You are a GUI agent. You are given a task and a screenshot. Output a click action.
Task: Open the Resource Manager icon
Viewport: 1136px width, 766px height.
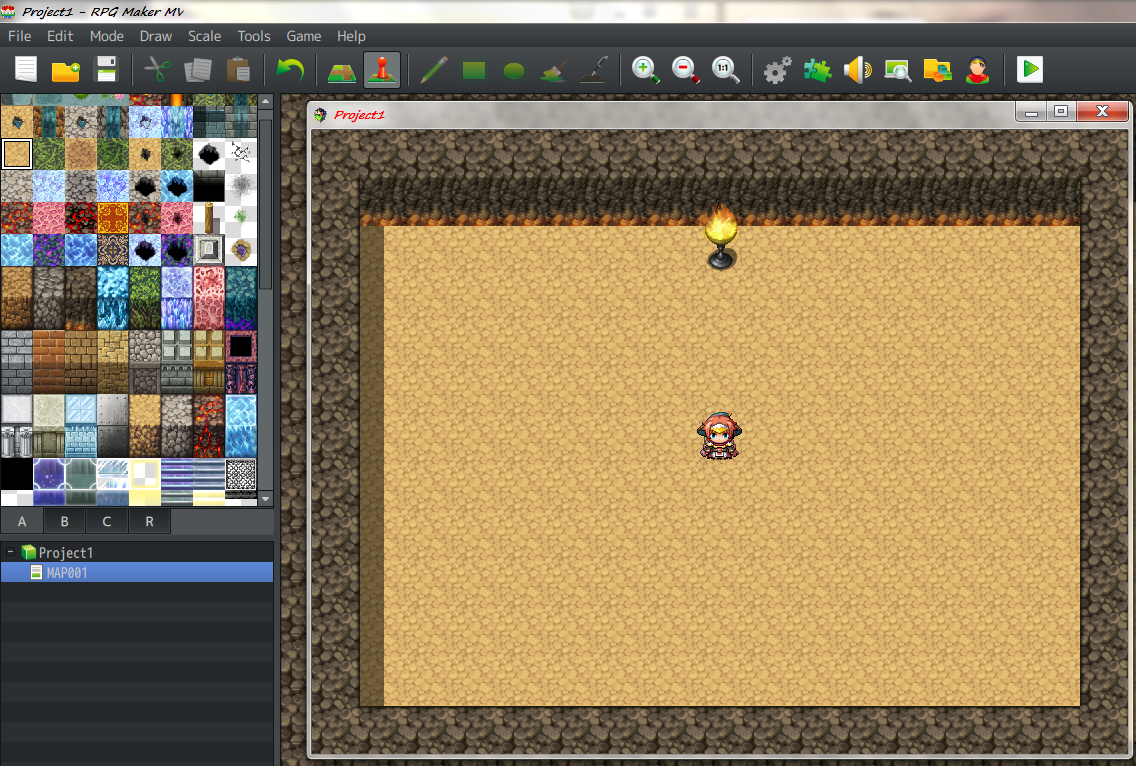coord(937,70)
